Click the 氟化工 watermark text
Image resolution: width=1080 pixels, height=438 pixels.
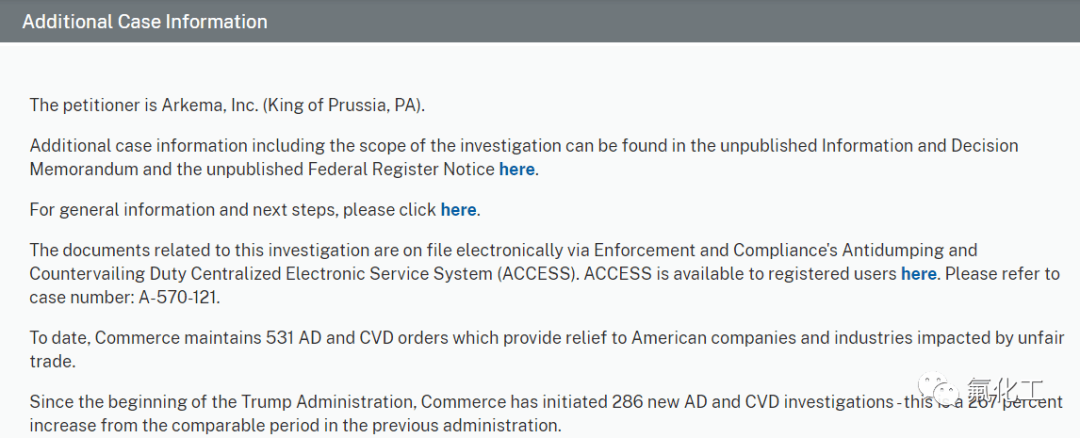click(x=1006, y=390)
